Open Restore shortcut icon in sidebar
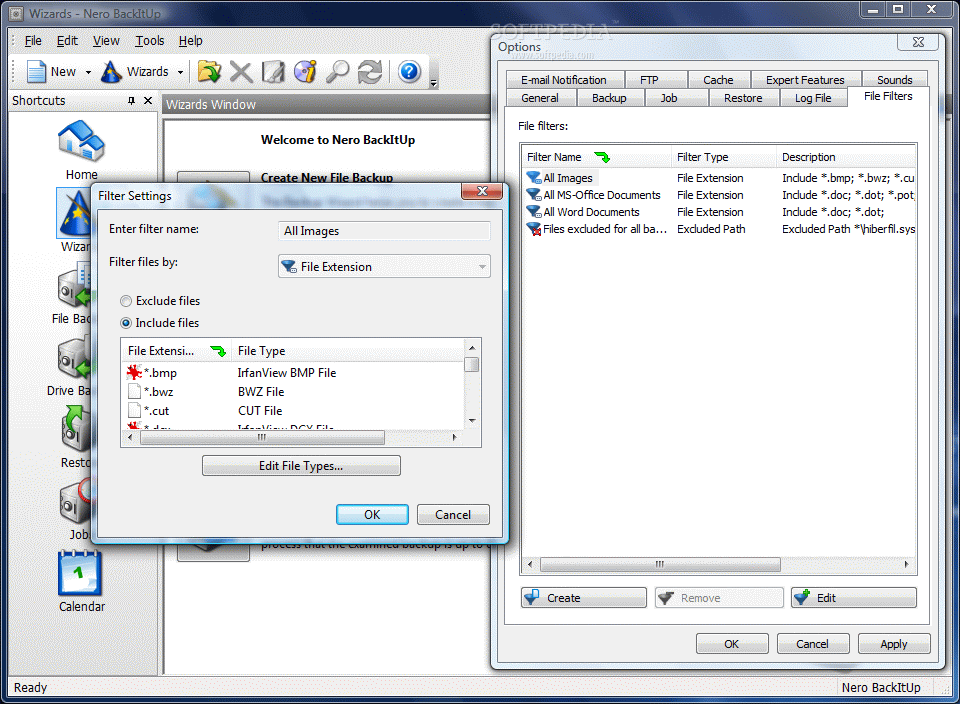The image size is (960, 704). (75, 429)
